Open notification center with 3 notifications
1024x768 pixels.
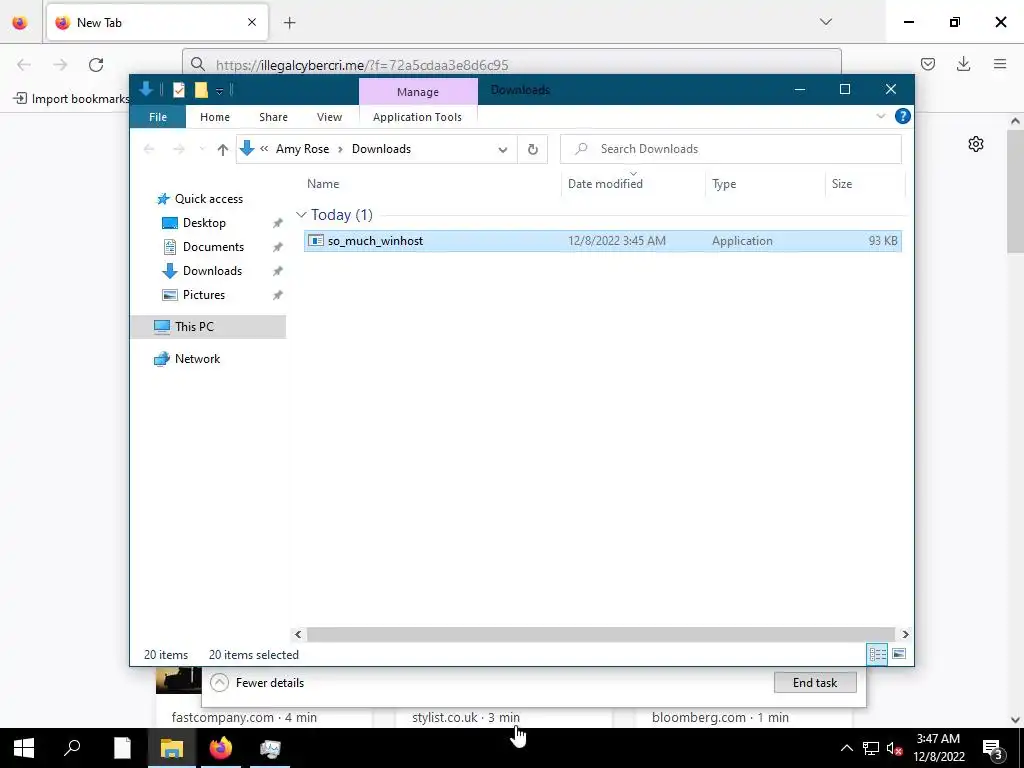coord(993,749)
